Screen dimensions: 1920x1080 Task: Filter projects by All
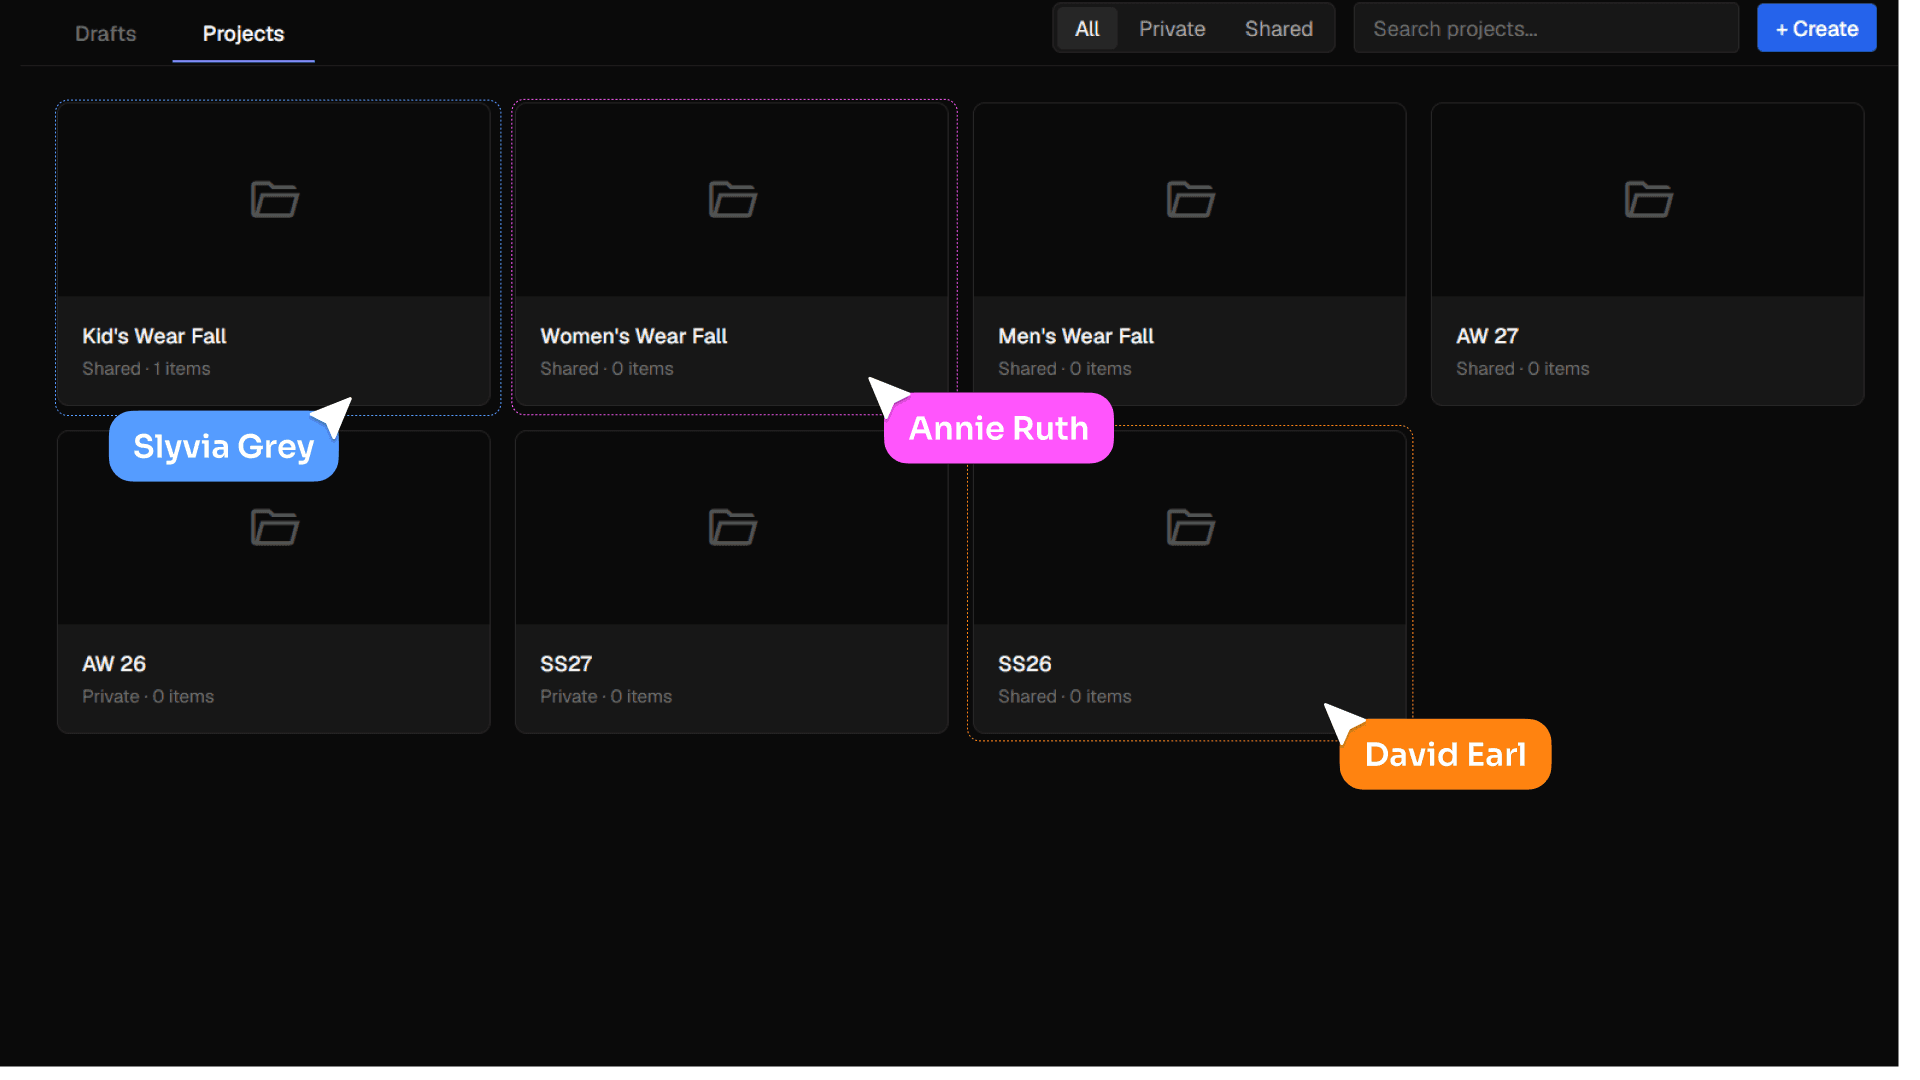pyautogui.click(x=1087, y=29)
